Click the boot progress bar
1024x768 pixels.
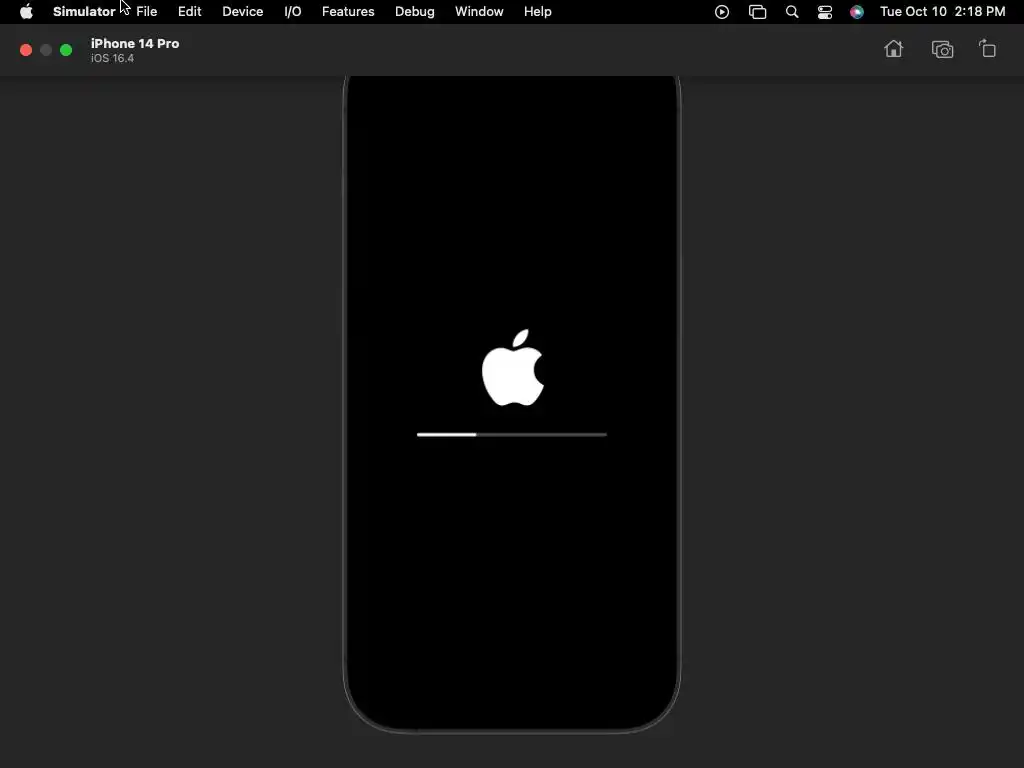click(x=512, y=434)
